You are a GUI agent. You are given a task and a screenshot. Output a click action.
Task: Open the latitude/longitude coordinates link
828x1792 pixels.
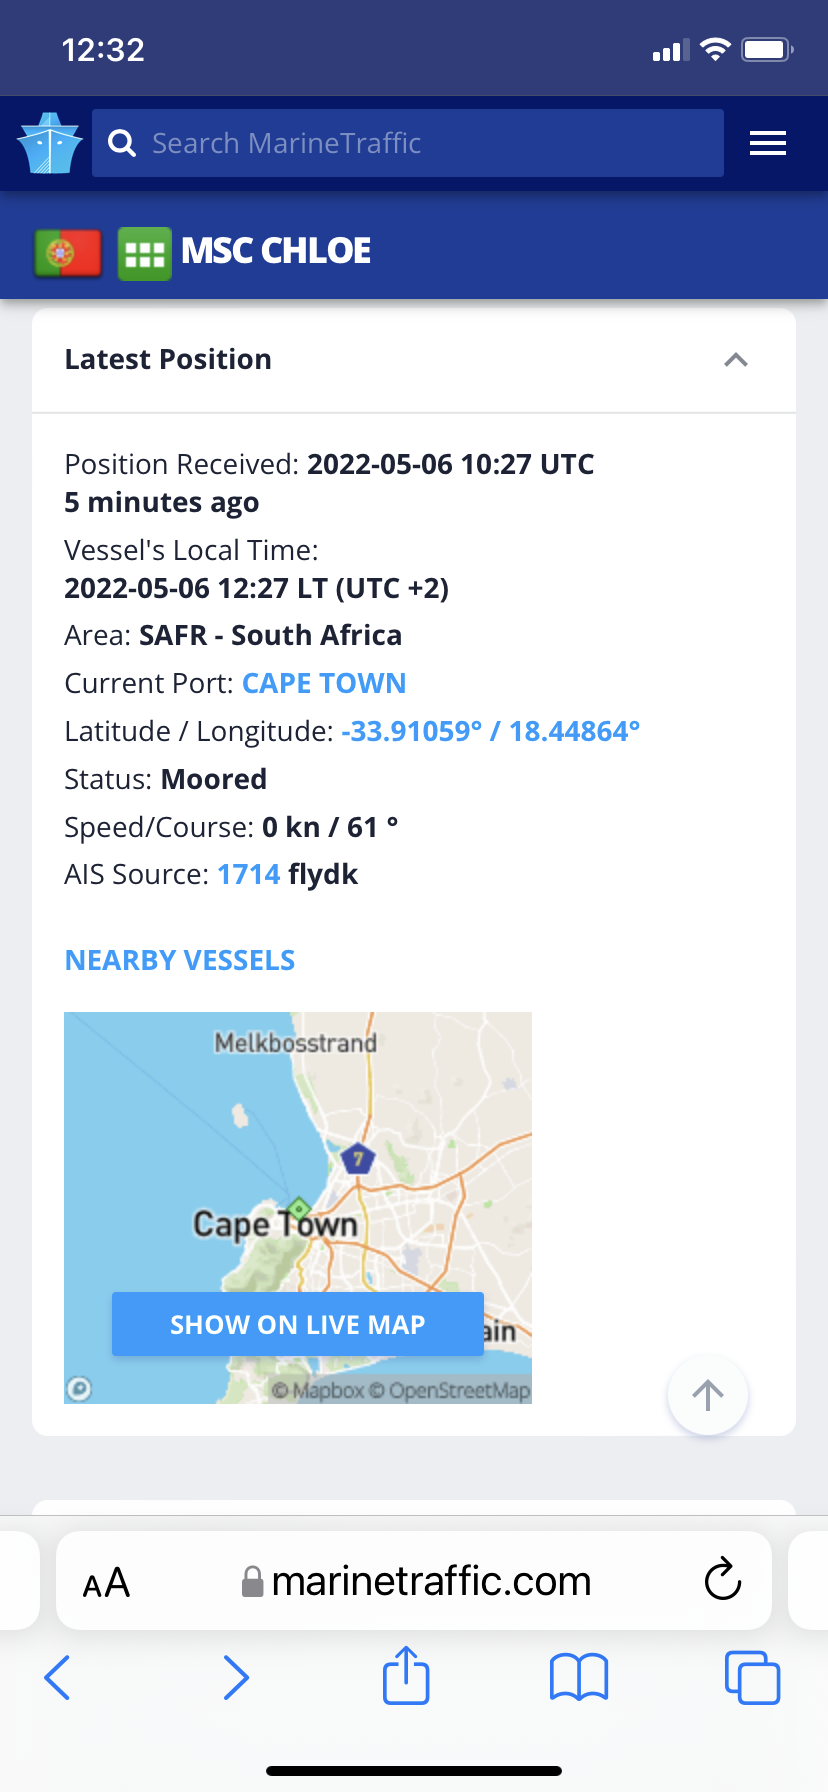point(490,732)
